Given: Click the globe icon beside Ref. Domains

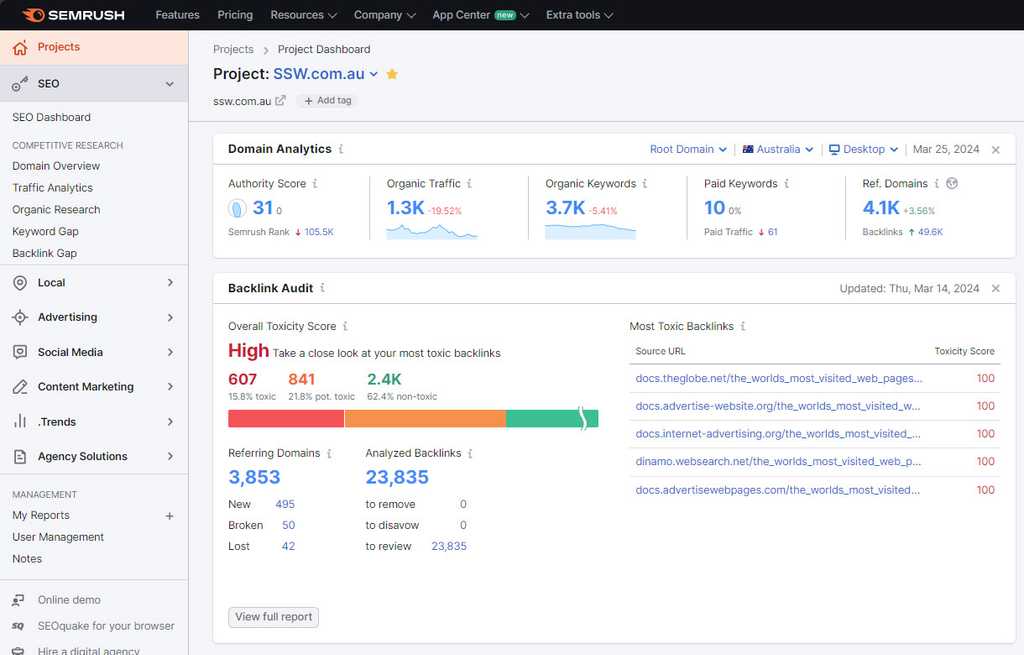Looking at the screenshot, I should pyautogui.click(x=952, y=184).
